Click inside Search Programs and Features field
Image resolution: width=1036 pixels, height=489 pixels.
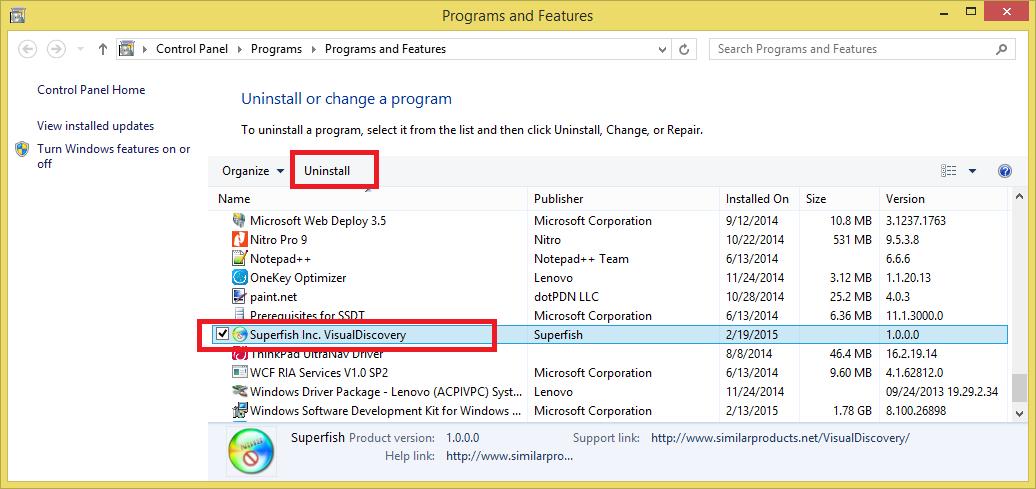click(851, 49)
